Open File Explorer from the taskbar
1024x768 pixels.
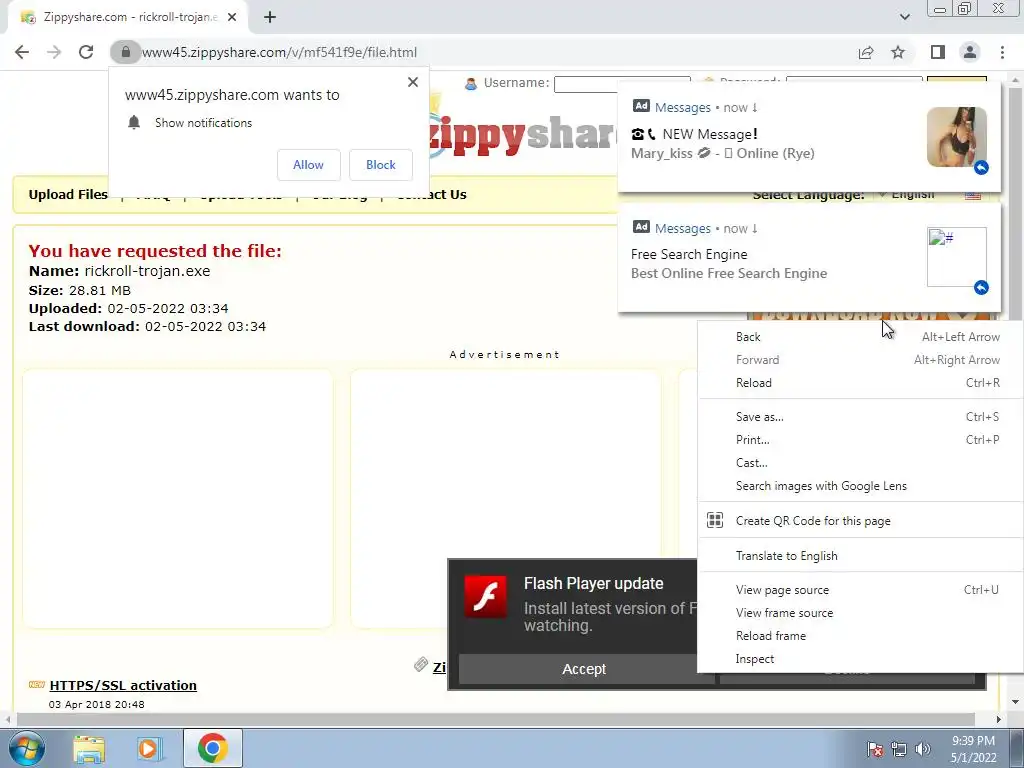point(89,748)
